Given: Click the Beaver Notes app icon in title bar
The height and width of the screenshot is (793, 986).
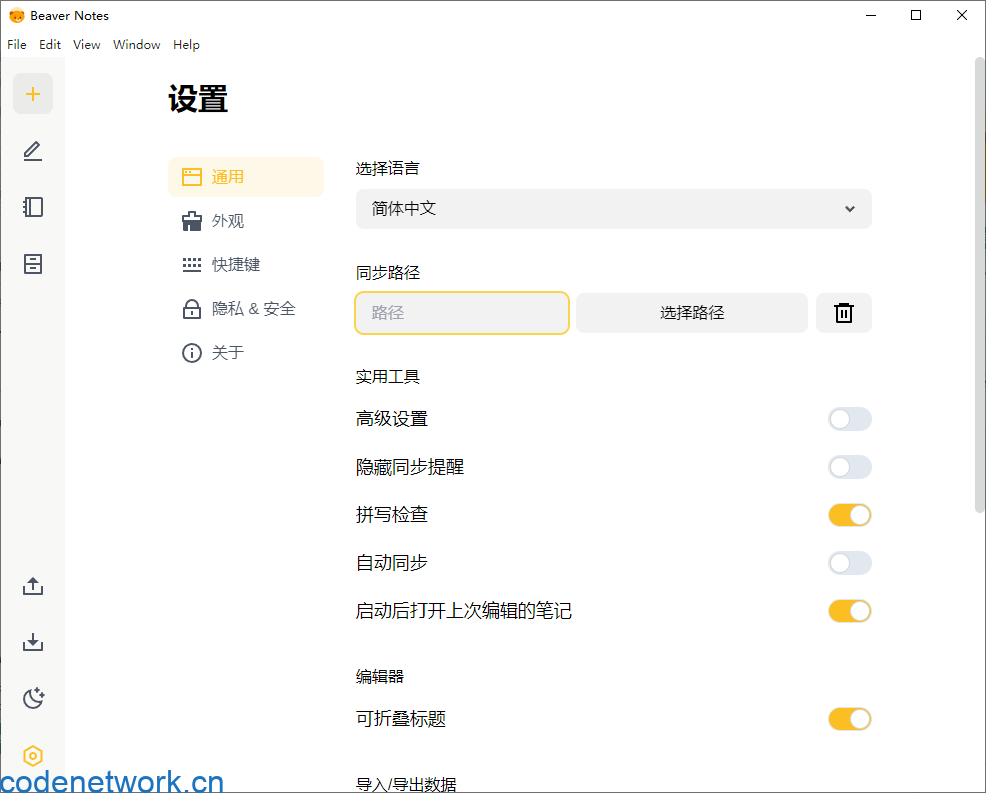Looking at the screenshot, I should click(16, 16).
